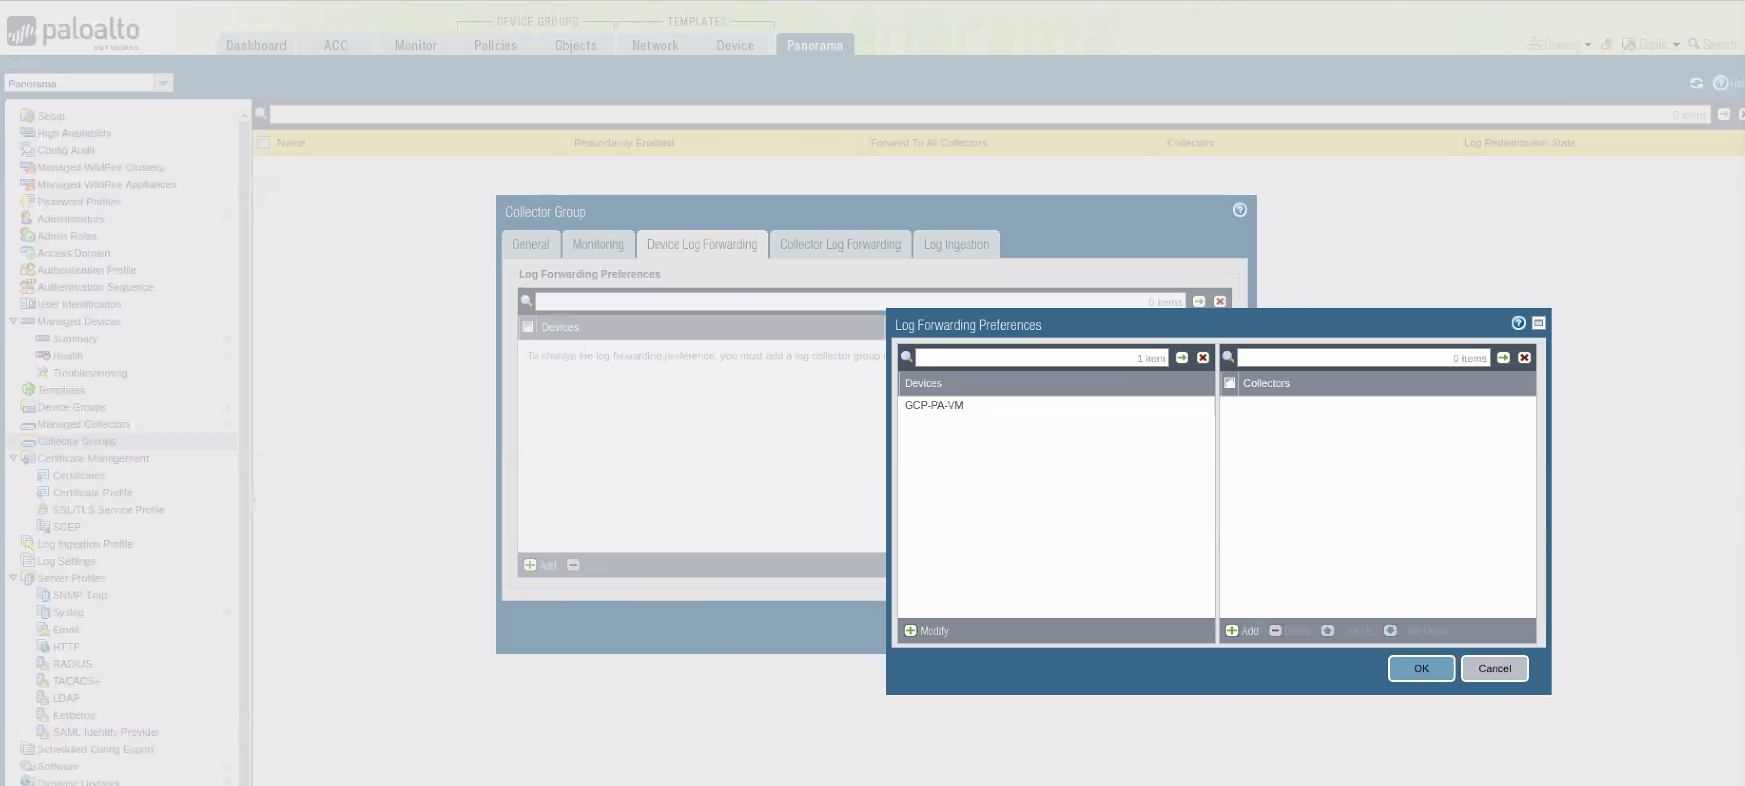Open the Panorama context dropdown

[x=164, y=83]
